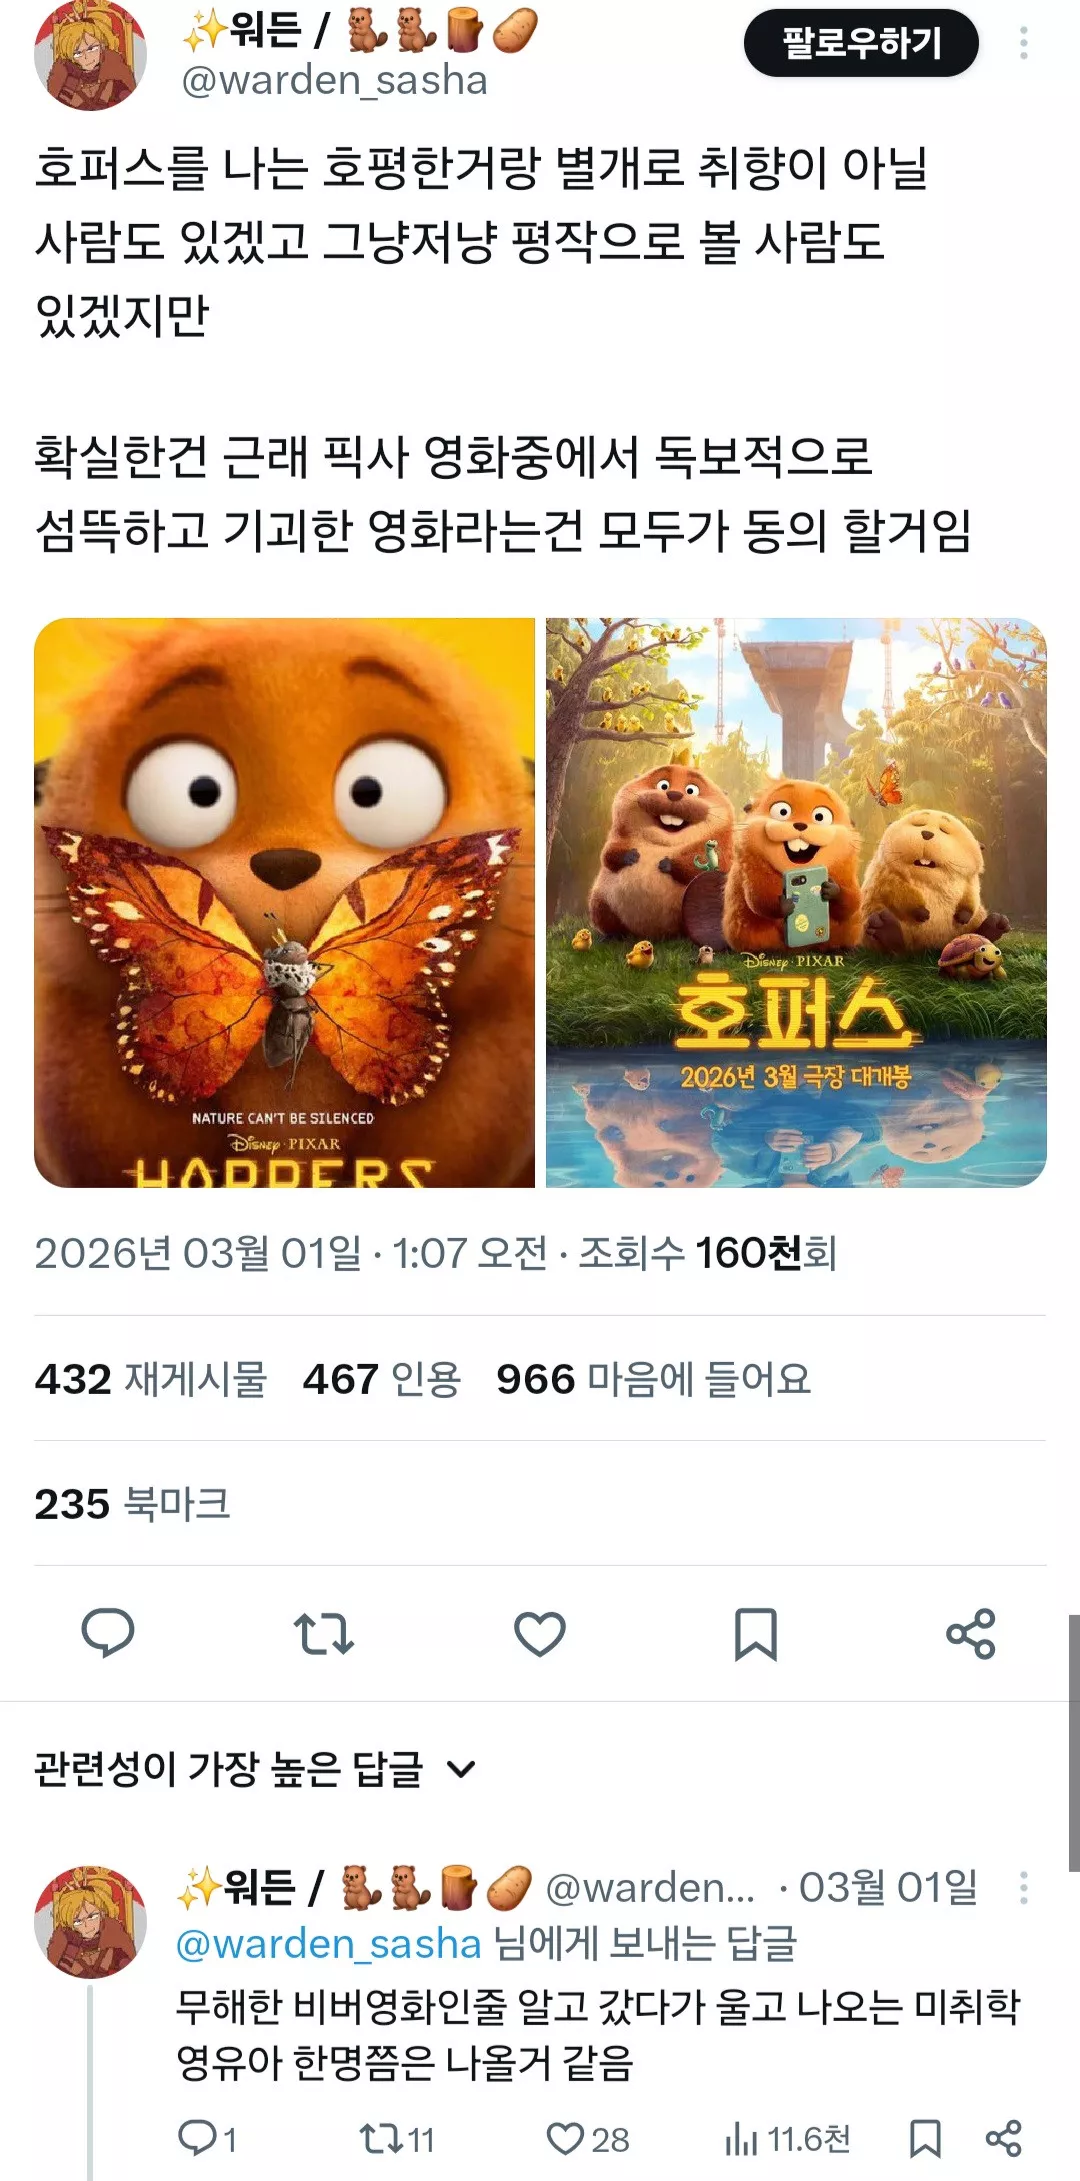
Task: Follow the user with the 팔로우하기 button
Action: pyautogui.click(x=861, y=43)
